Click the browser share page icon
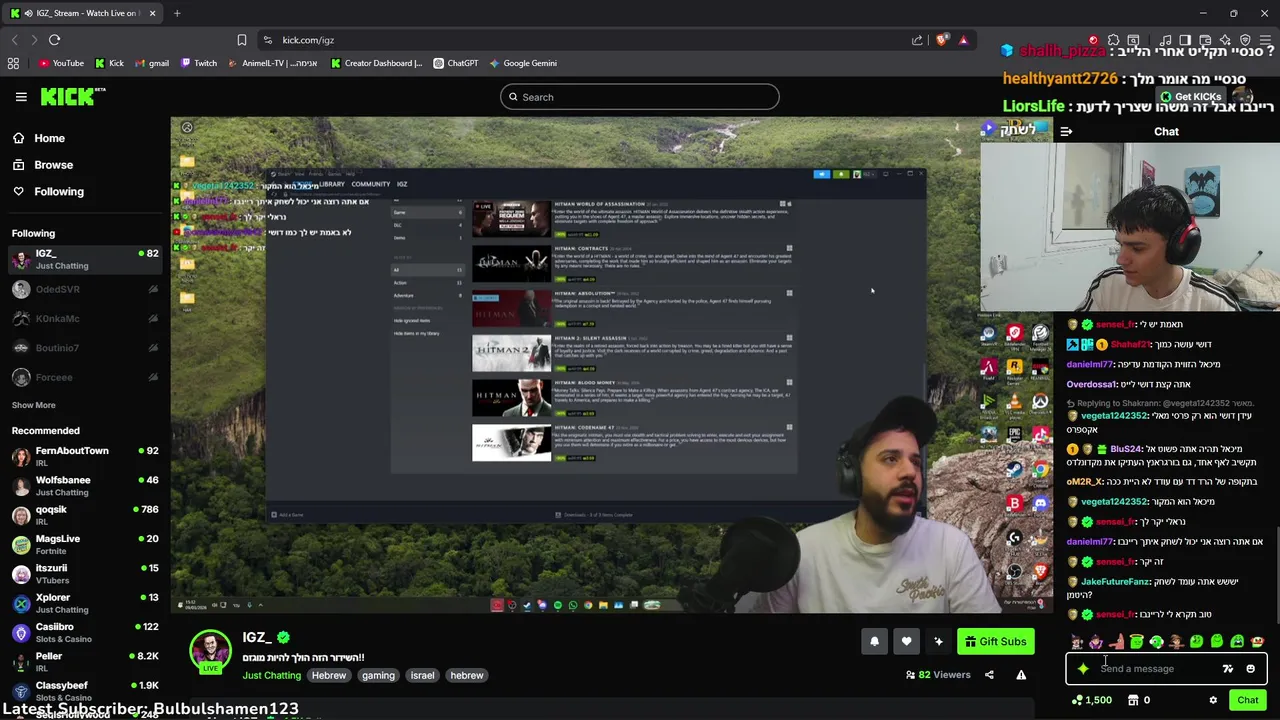1280x720 pixels. coord(917,40)
